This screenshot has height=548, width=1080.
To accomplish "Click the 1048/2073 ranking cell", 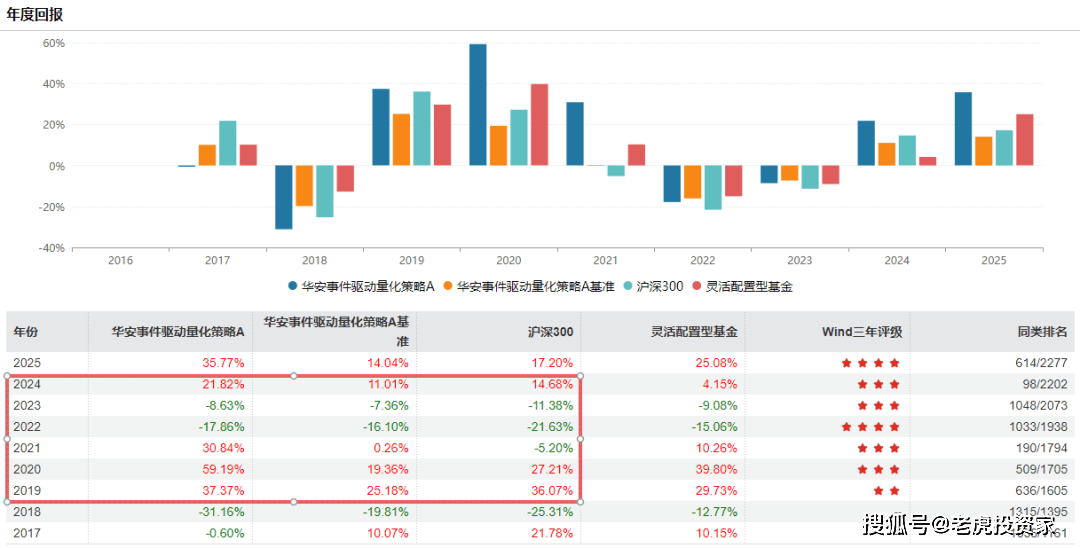I will coord(1037,405).
